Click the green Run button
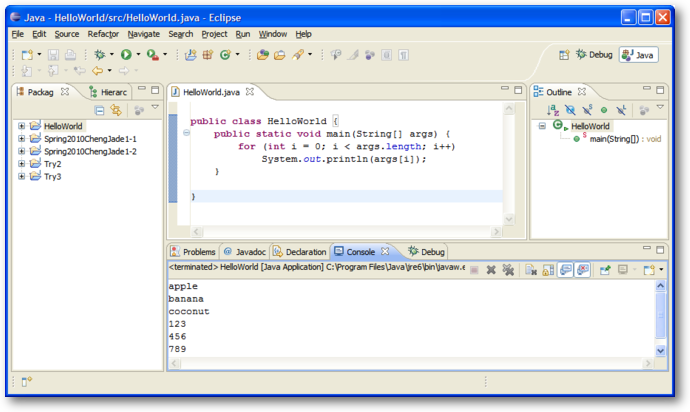The image size is (690, 412). pos(126,55)
